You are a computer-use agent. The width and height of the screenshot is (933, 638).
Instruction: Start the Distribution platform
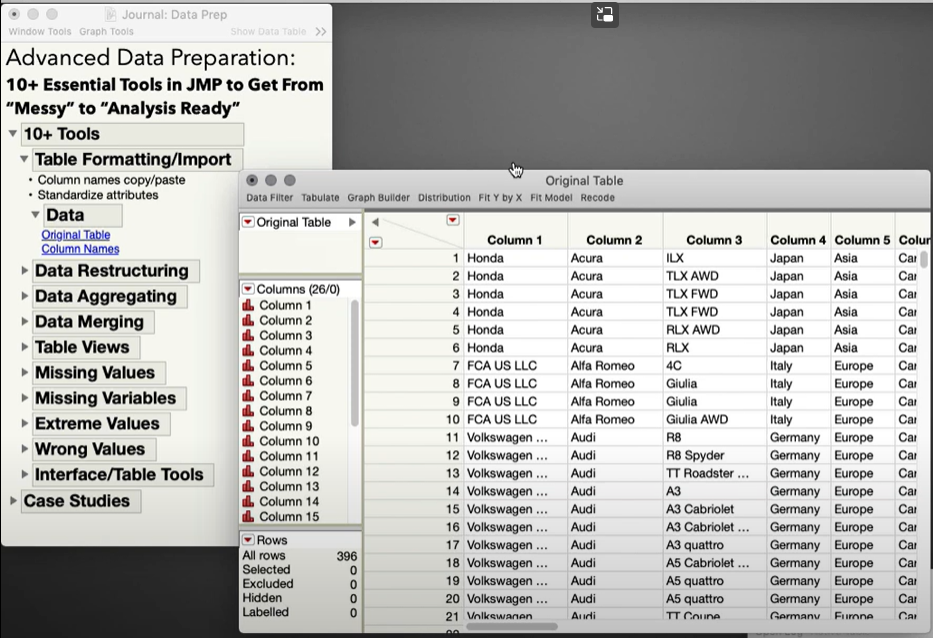444,198
